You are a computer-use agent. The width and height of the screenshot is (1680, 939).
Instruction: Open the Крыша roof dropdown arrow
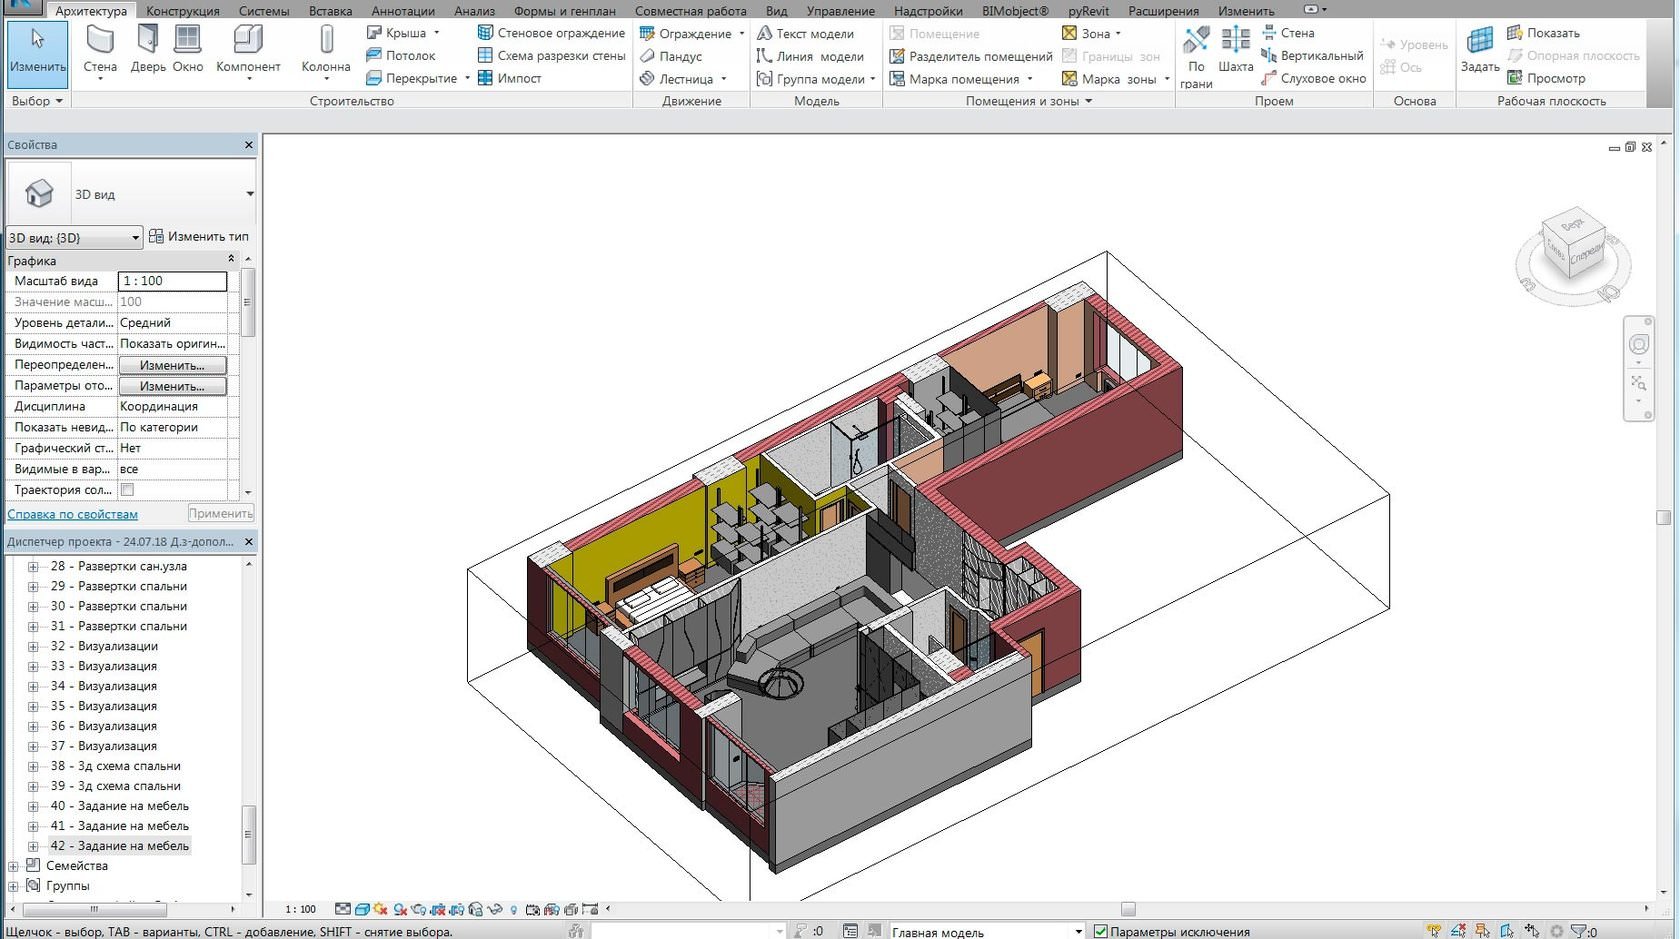(x=436, y=33)
